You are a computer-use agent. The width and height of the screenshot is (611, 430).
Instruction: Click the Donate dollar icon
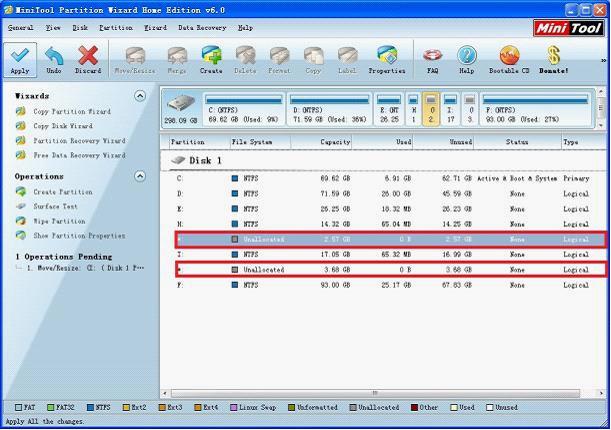(553, 56)
